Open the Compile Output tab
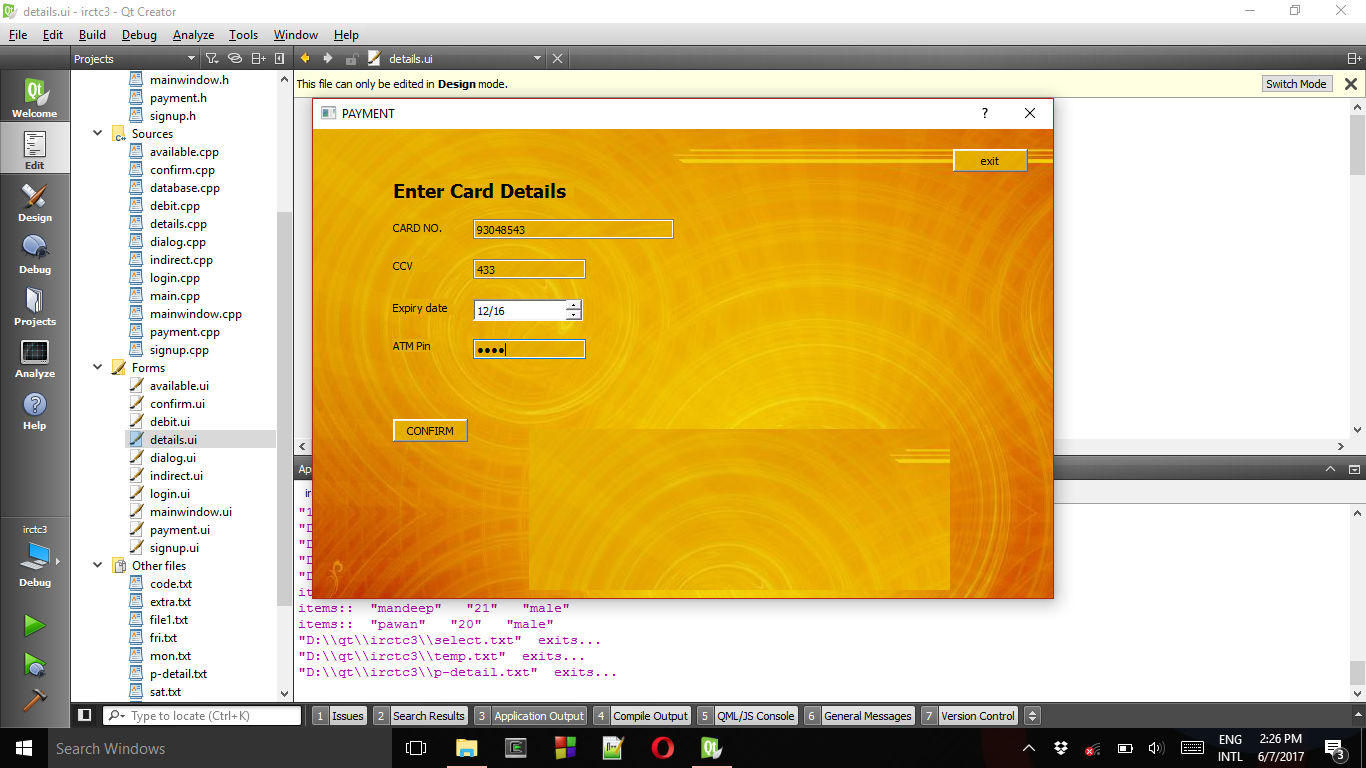This screenshot has width=1366, height=768. click(641, 715)
